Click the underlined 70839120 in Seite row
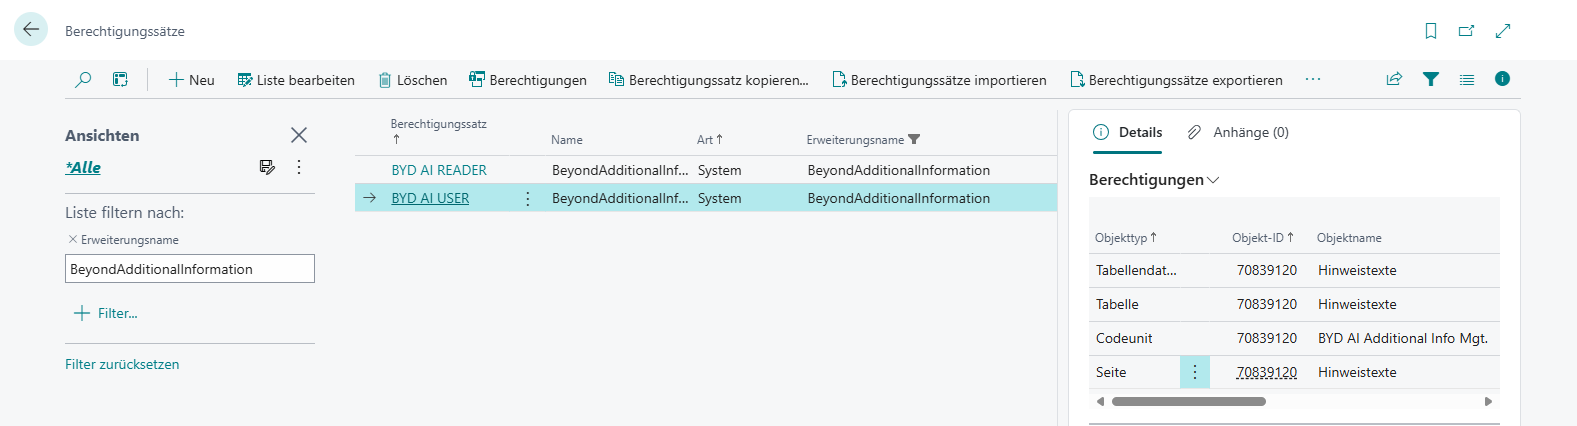The width and height of the screenshot is (1577, 426). (1267, 372)
